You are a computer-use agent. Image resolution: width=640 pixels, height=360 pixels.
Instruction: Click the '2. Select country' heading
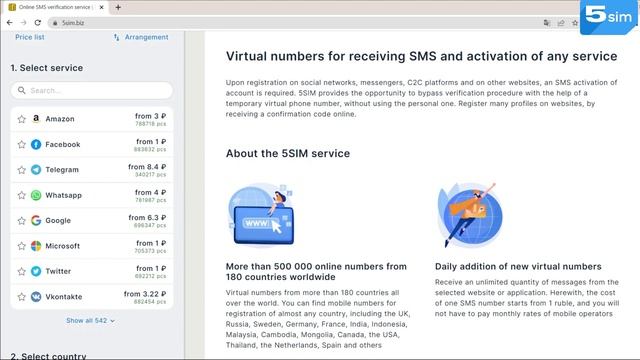click(49, 356)
